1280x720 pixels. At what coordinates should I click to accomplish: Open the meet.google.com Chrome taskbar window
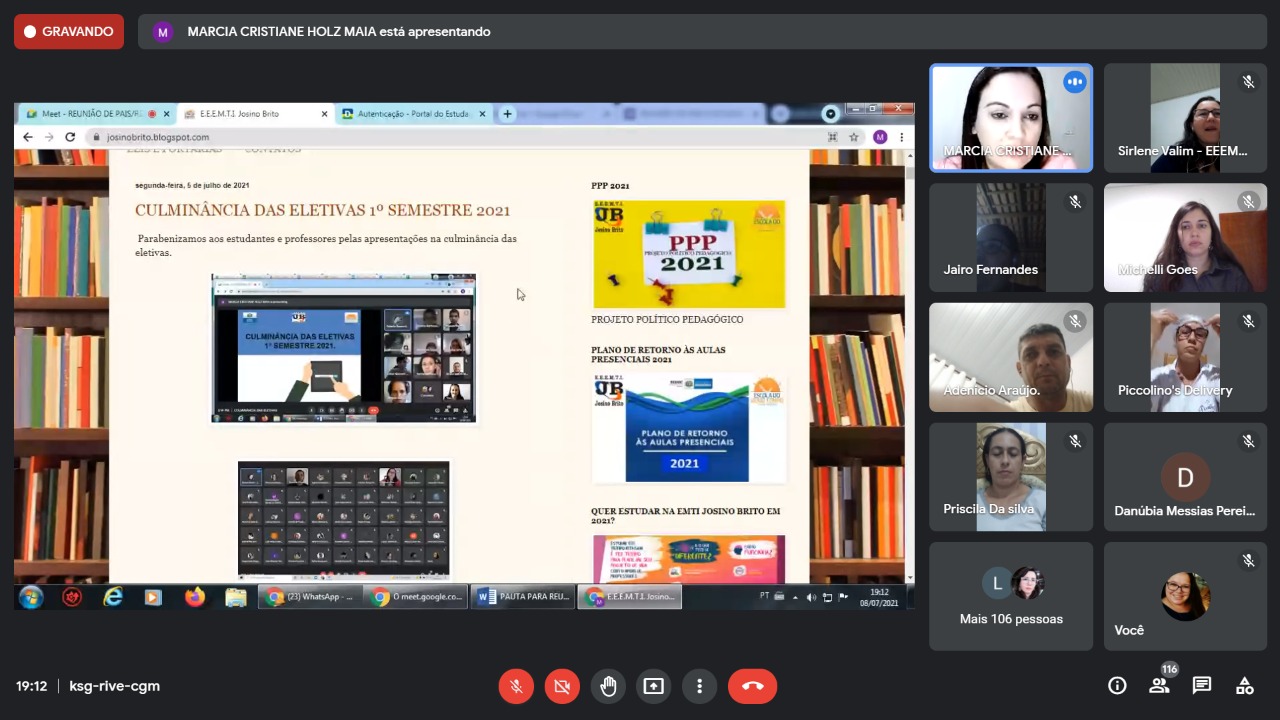pyautogui.click(x=417, y=597)
